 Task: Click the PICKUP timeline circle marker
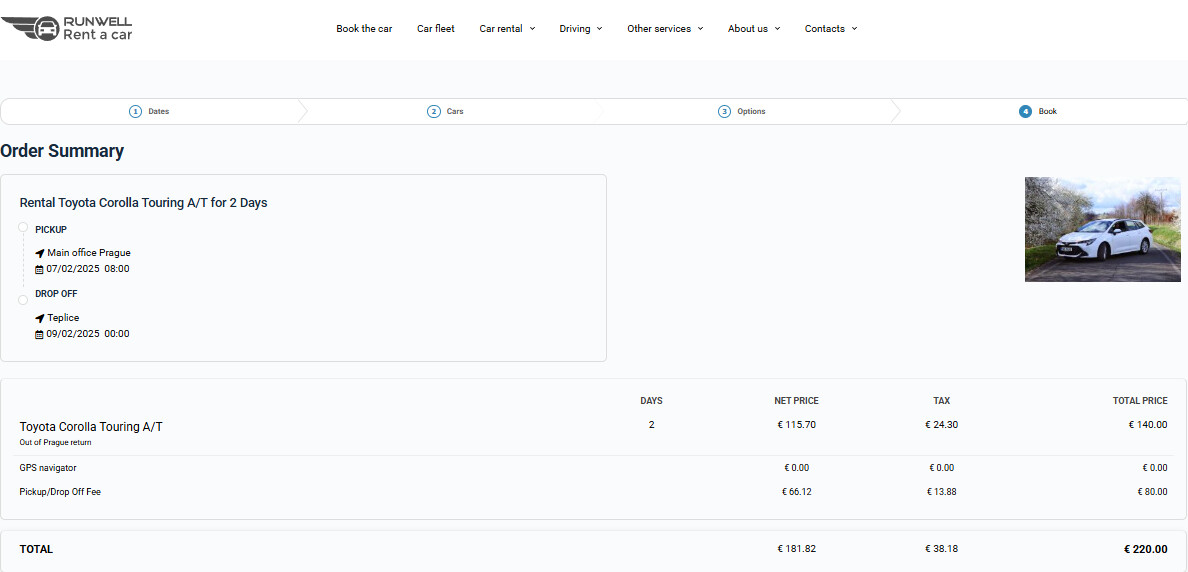(23, 228)
